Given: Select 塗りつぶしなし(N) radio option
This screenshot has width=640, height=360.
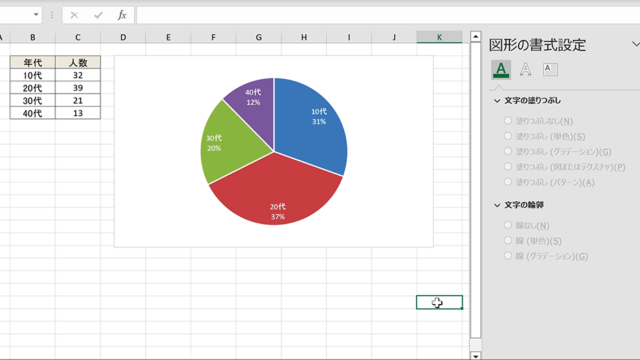Looking at the screenshot, I should coord(508,121).
